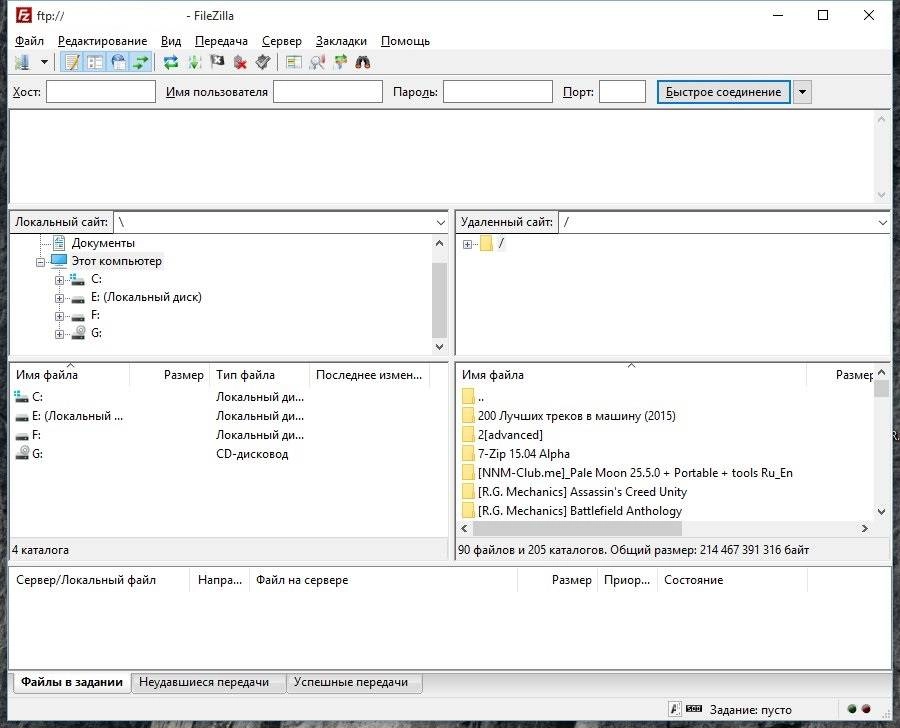This screenshot has width=900, height=728.
Task: Open directory listing filters dialog
Action: click(294, 62)
